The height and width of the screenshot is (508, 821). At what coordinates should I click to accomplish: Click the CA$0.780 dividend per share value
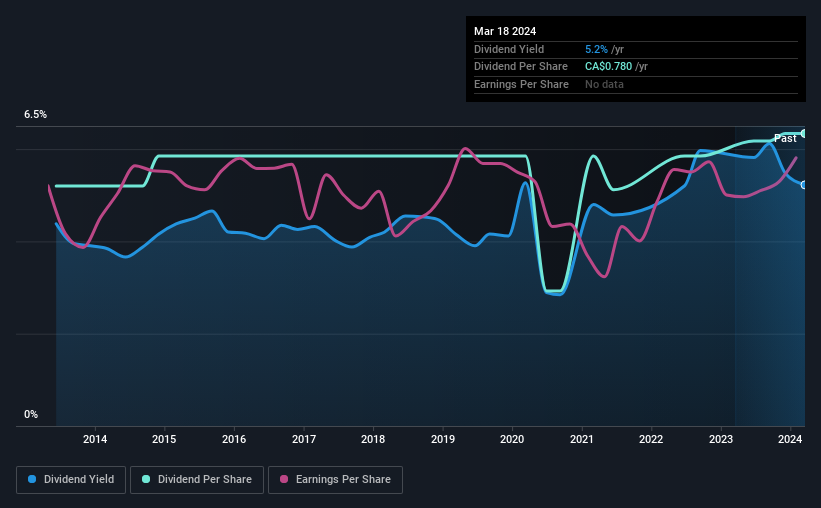(x=608, y=67)
